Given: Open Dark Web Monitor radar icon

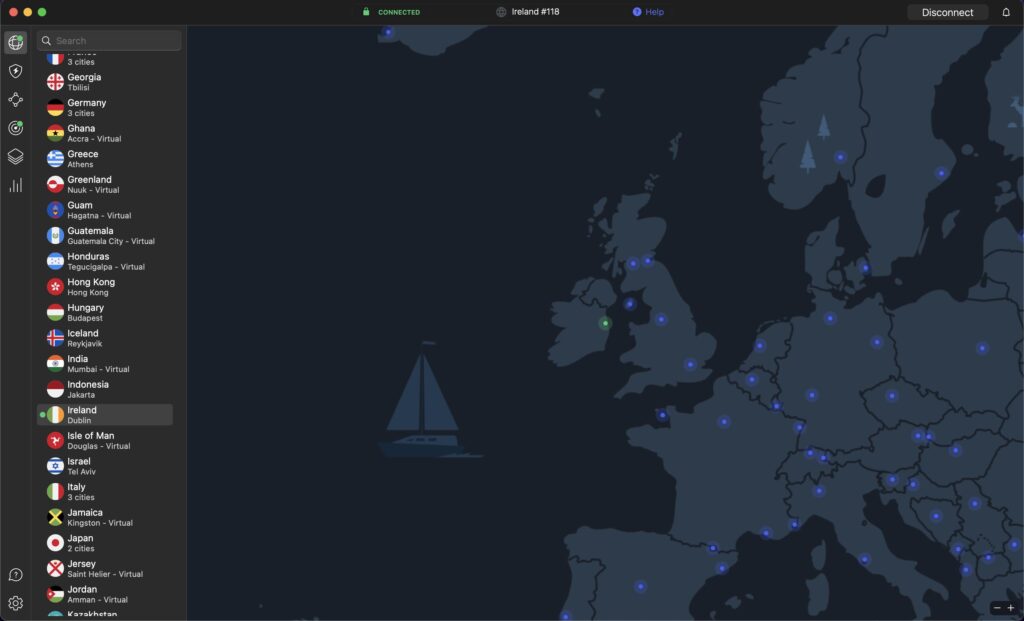Looking at the screenshot, I should pyautogui.click(x=16, y=128).
